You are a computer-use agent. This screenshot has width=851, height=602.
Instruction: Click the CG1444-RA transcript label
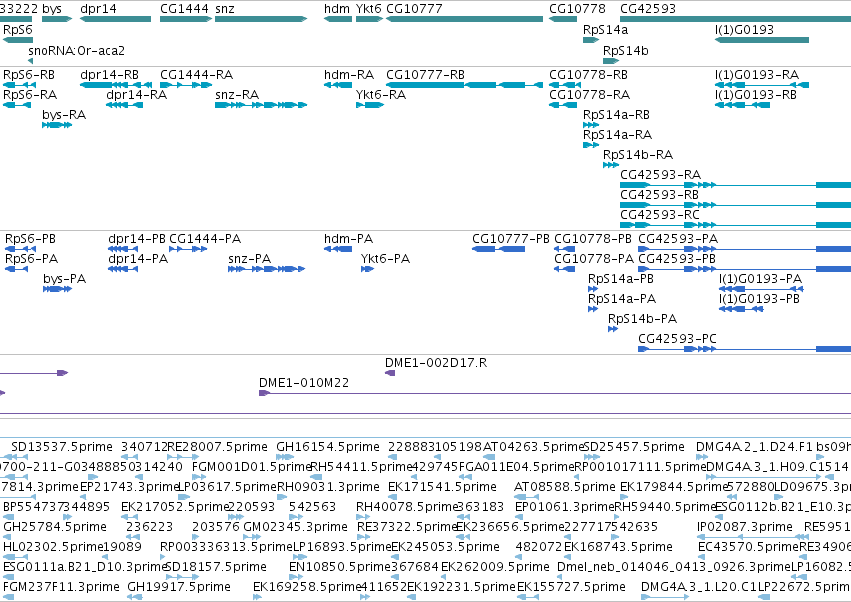tap(196, 74)
